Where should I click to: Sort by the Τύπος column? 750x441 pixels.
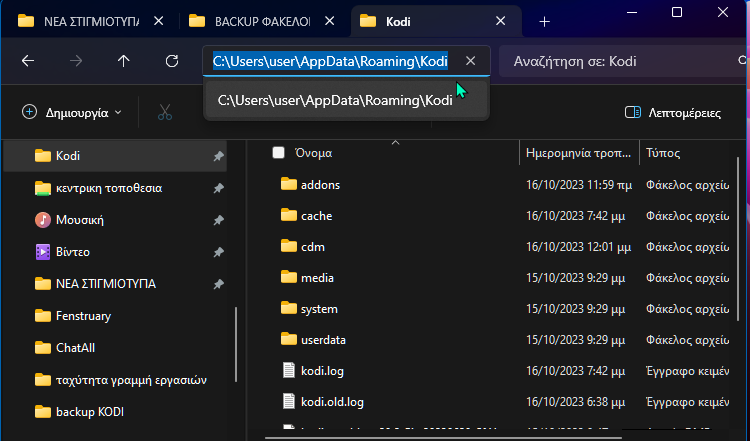663,153
